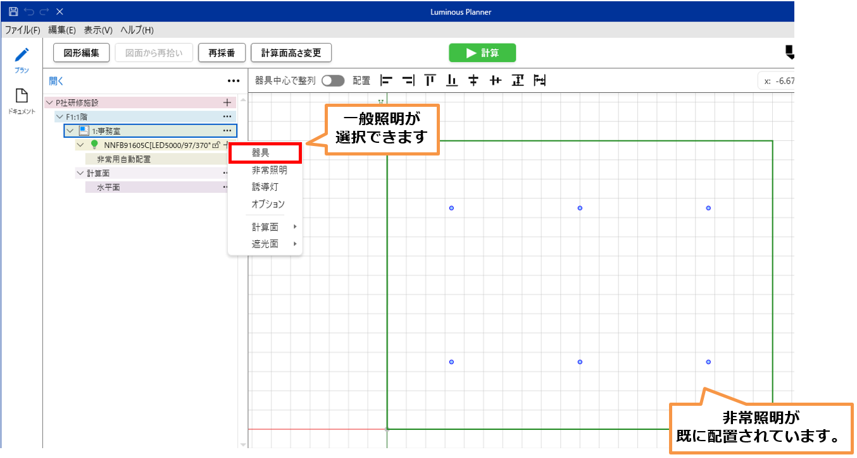Select 器具 from the context menu
The image size is (857, 458).
(263, 153)
